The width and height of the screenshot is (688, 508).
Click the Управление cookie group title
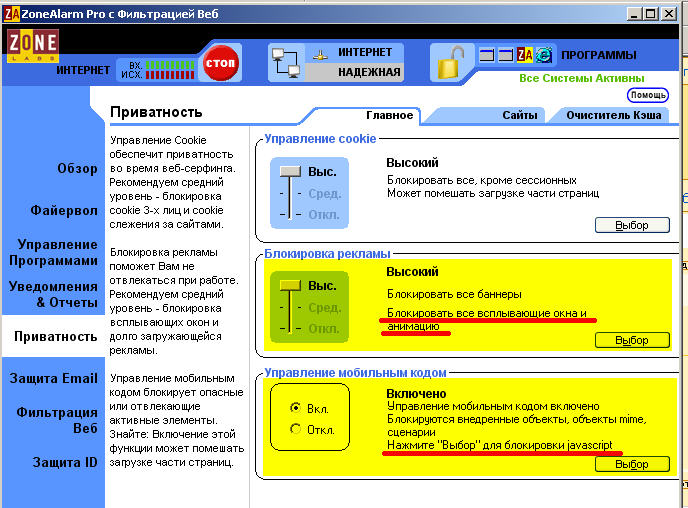[320, 139]
